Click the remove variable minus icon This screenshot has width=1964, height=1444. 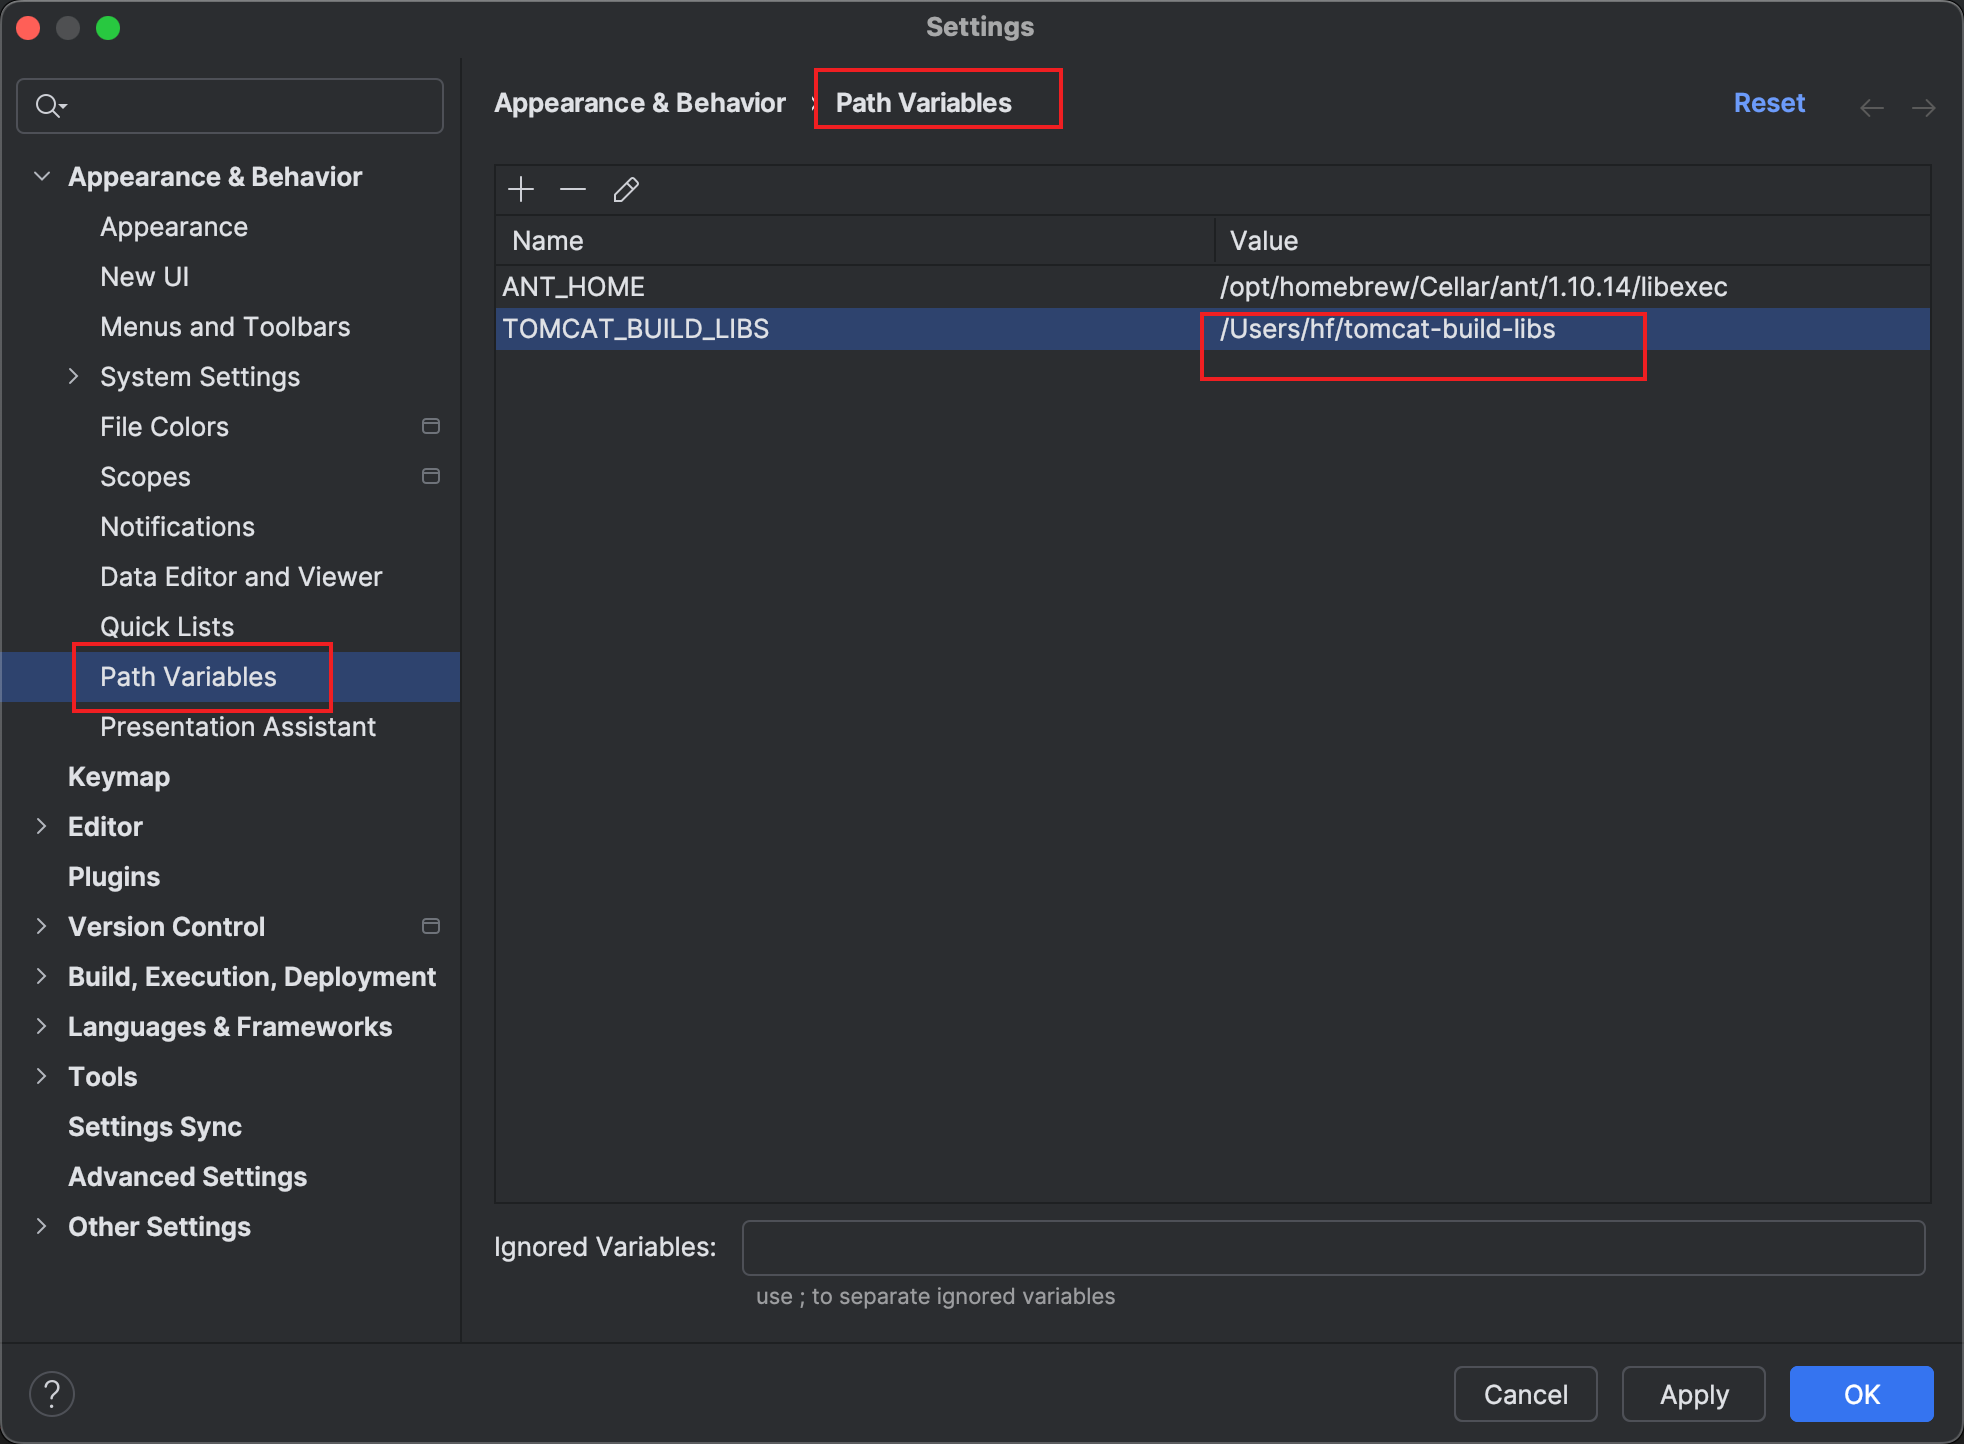pos(573,189)
